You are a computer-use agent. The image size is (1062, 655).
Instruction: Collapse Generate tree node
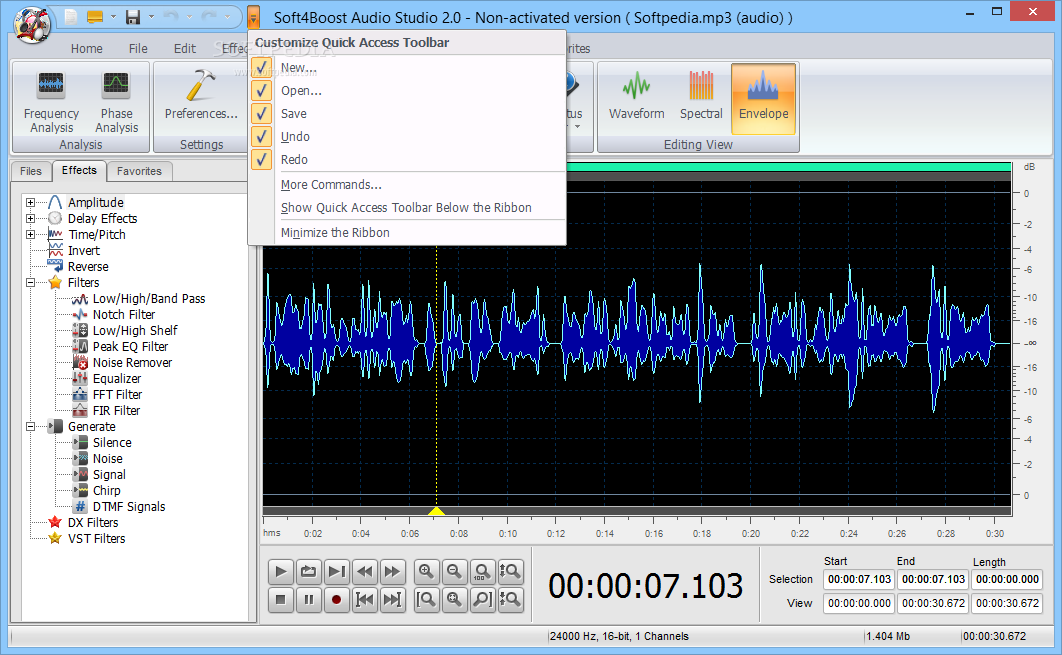click(x=30, y=427)
